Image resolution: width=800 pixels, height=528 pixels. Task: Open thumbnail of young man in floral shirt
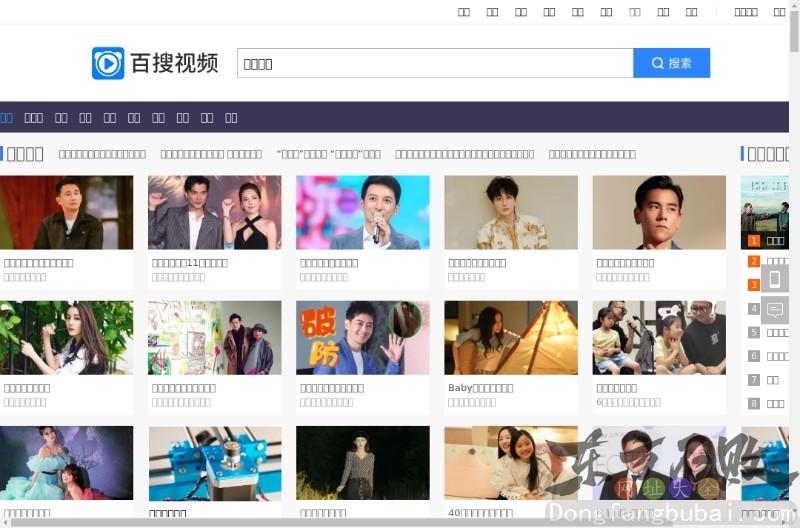coord(511,212)
